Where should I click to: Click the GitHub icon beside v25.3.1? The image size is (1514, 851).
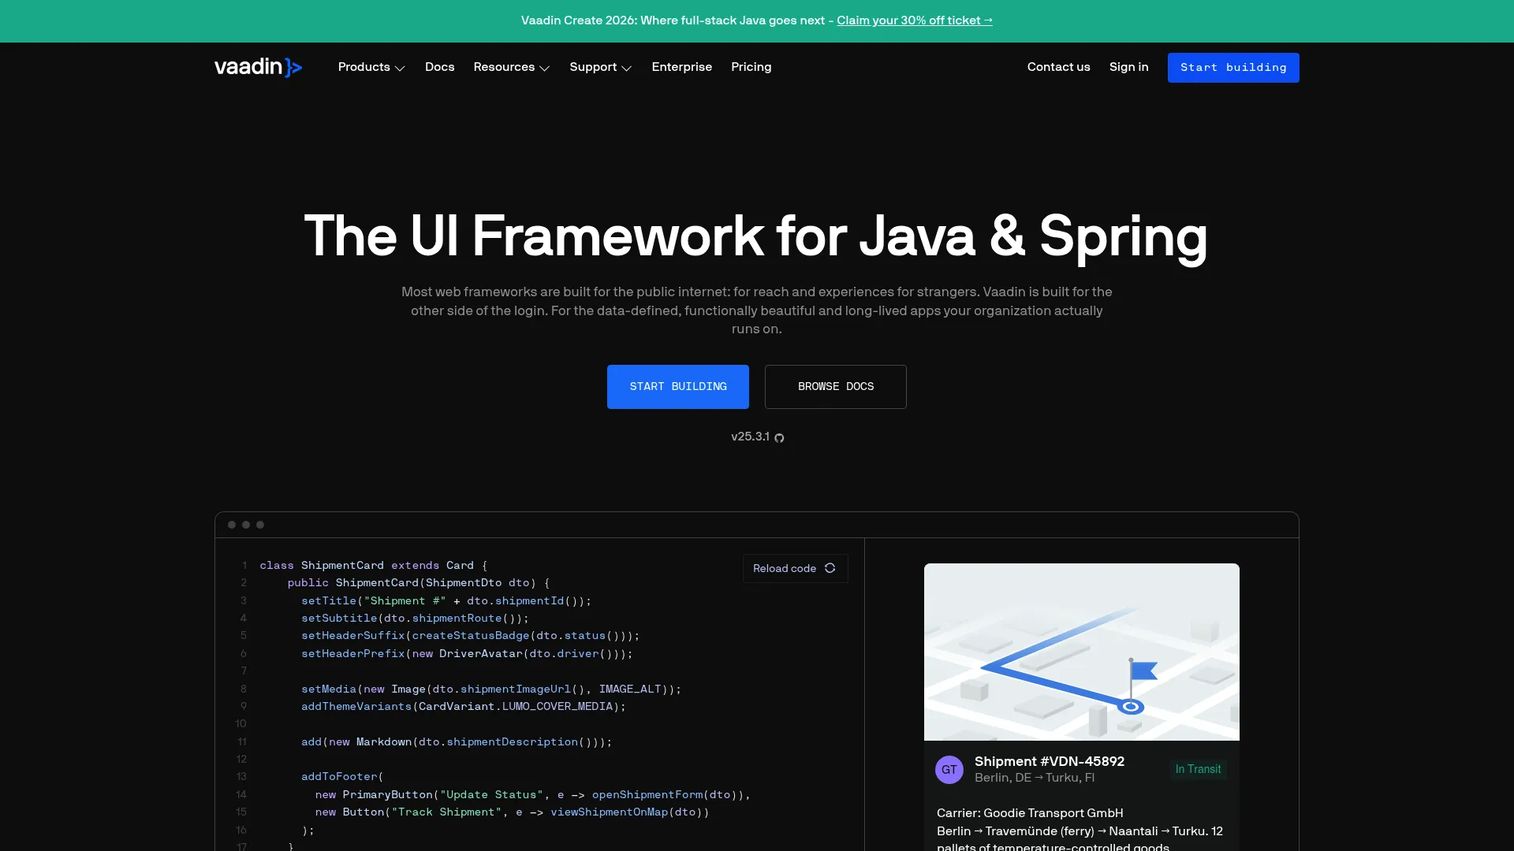[779, 438]
